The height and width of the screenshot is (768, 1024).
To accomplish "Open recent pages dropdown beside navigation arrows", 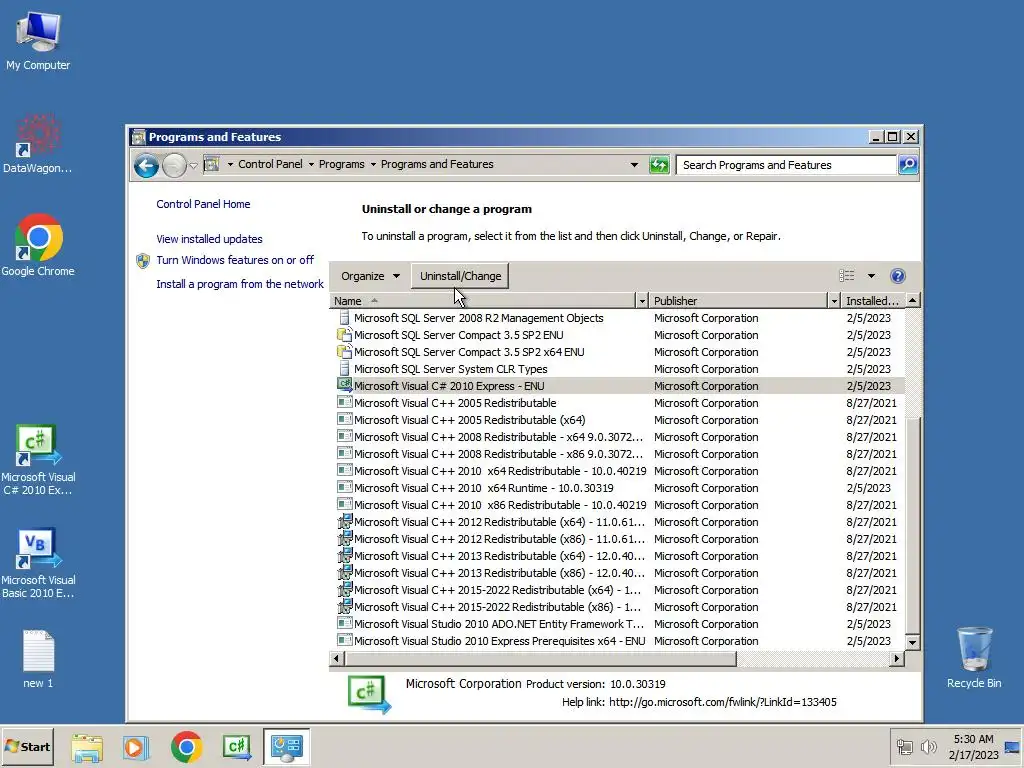I will coord(193,166).
